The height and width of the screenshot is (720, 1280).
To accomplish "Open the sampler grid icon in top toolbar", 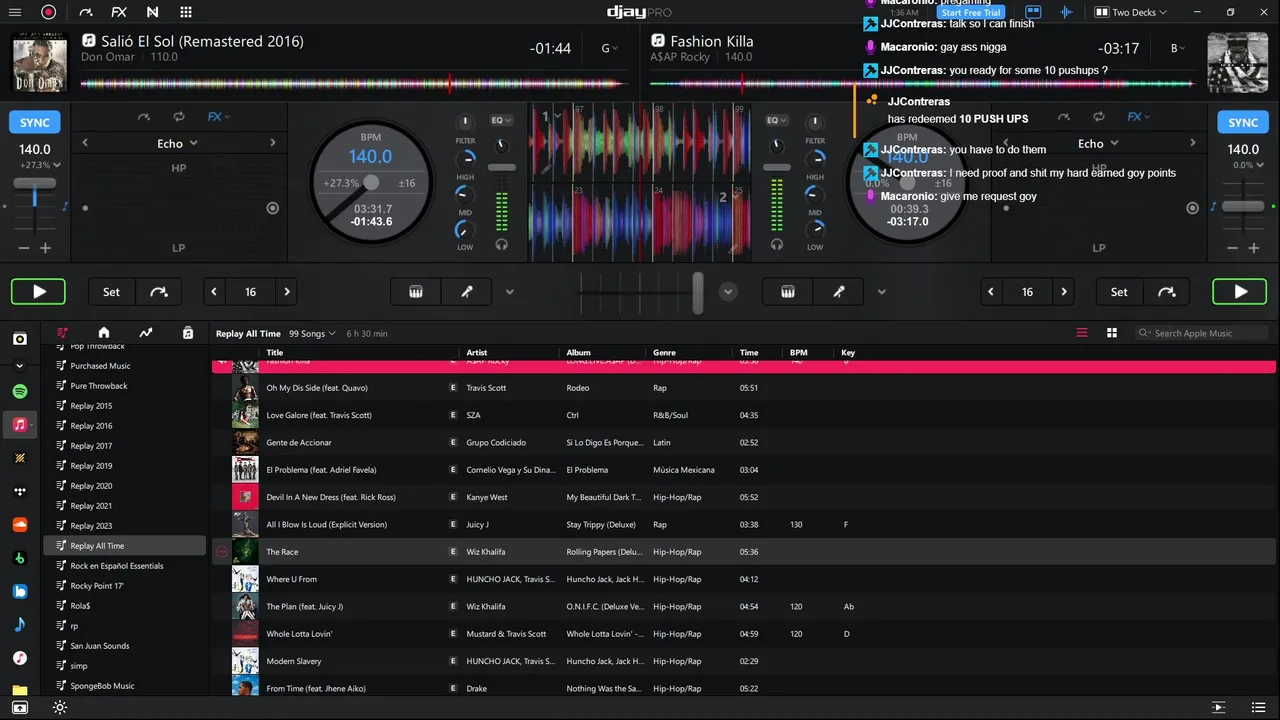I will pyautogui.click(x=186, y=12).
